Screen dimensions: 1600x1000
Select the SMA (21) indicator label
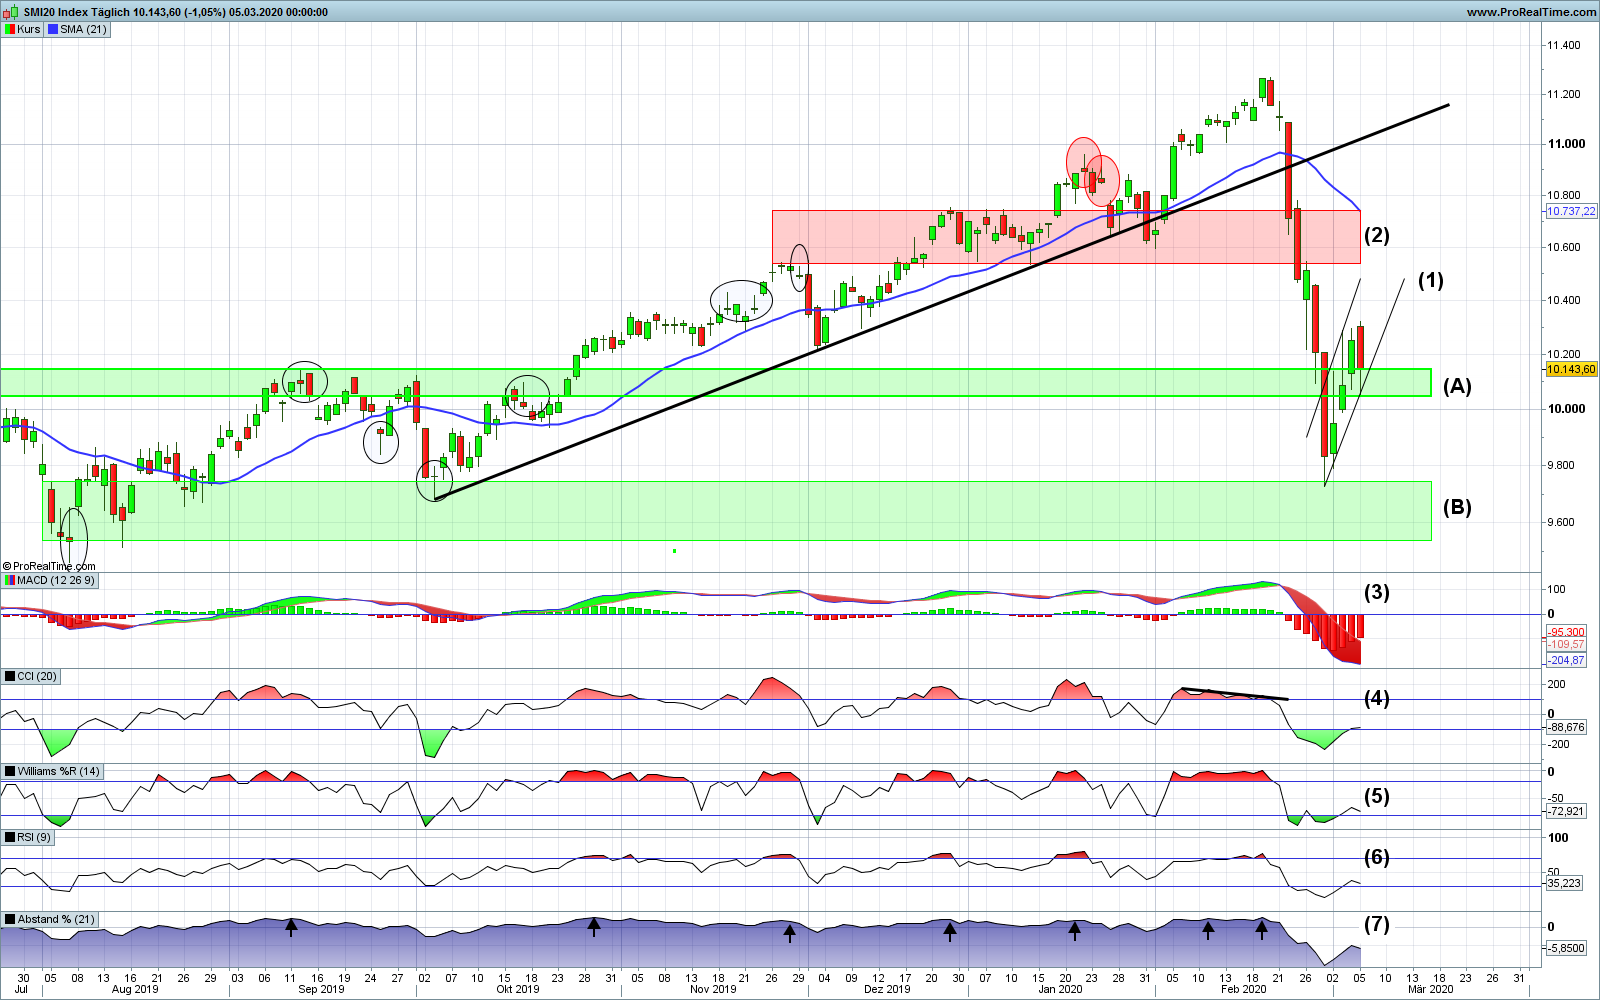[77, 29]
